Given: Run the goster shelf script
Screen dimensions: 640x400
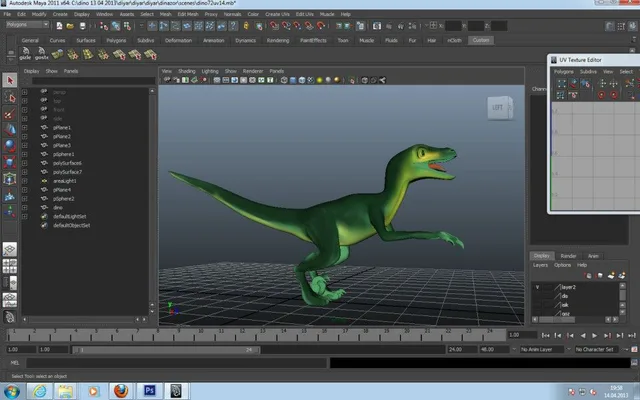Looking at the screenshot, I should tap(41, 54).
